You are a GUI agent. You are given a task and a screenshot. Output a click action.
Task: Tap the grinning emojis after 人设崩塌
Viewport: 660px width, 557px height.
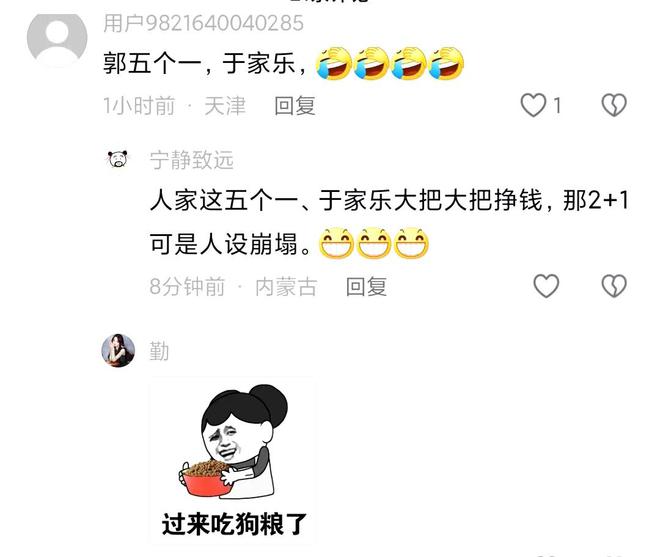click(x=374, y=243)
